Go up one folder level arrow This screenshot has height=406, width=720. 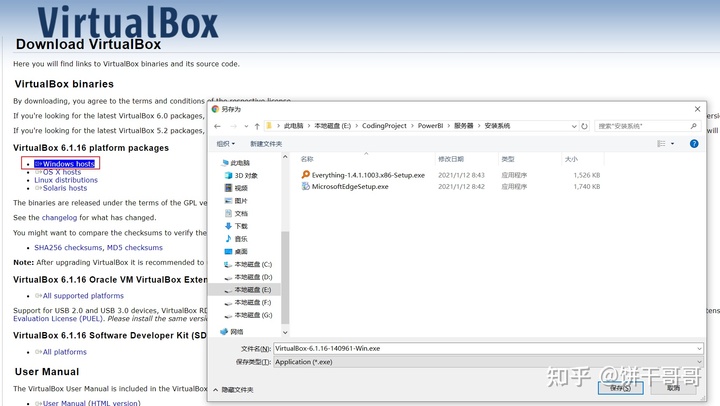click(x=257, y=126)
